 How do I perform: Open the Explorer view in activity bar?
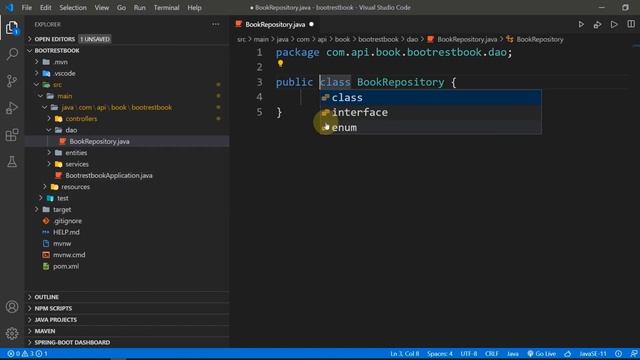pos(12,28)
